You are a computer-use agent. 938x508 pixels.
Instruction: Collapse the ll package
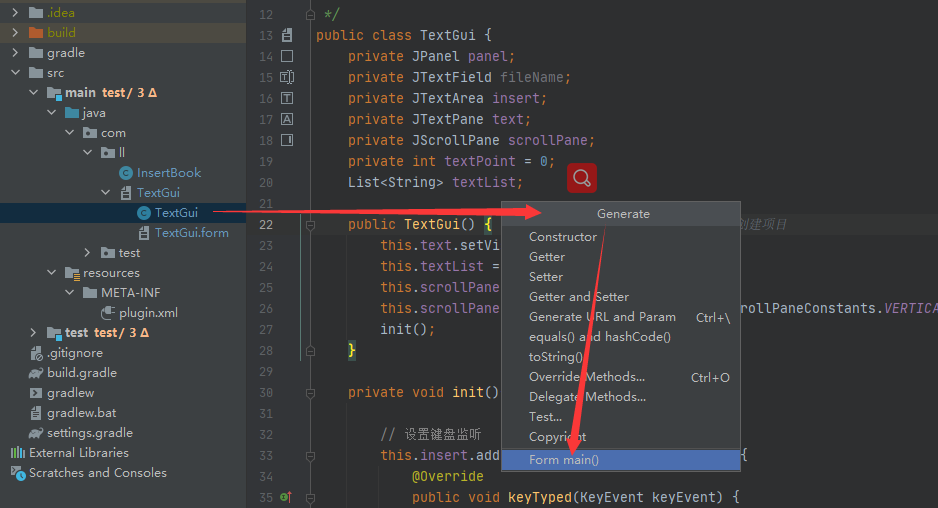[x=87, y=153]
